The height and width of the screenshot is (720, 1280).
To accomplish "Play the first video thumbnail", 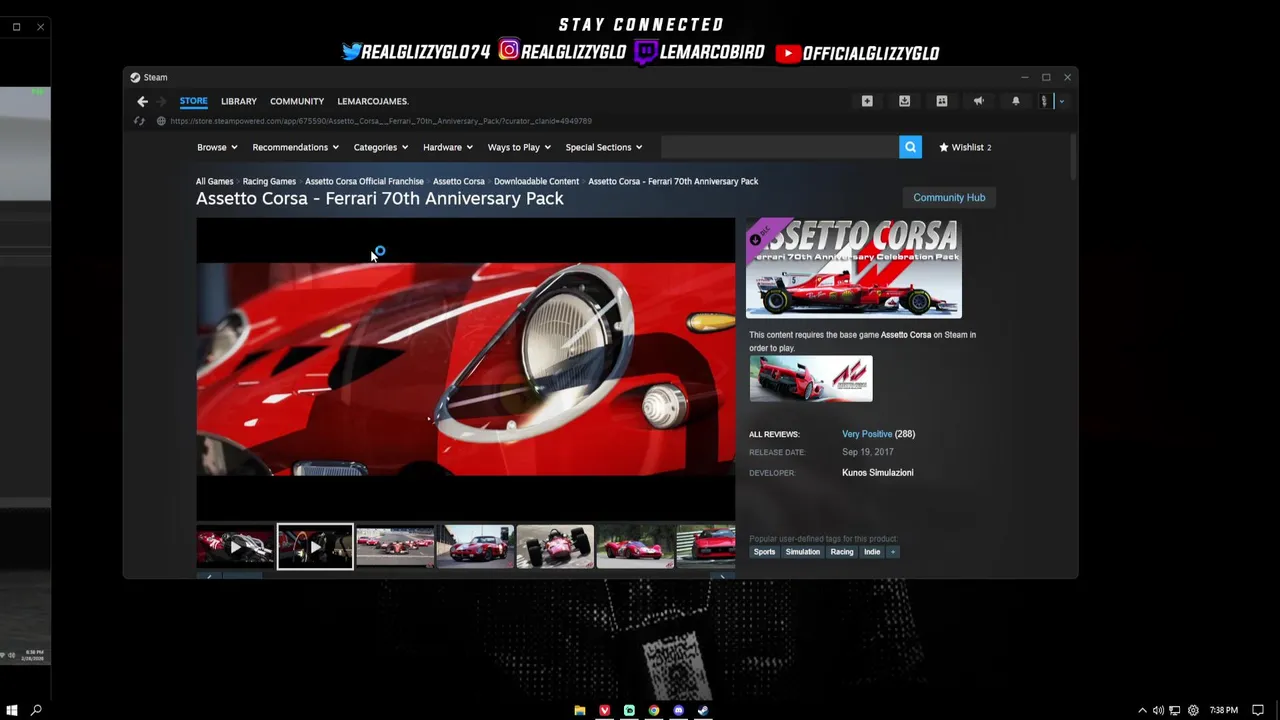I will [x=235, y=547].
